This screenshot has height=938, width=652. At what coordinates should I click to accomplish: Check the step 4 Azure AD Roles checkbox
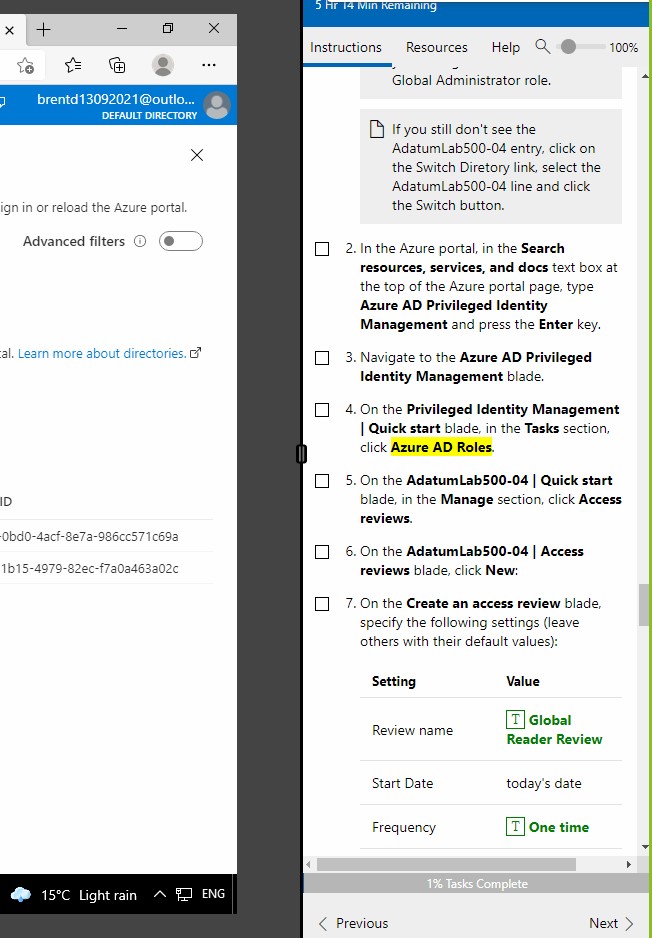(x=322, y=410)
